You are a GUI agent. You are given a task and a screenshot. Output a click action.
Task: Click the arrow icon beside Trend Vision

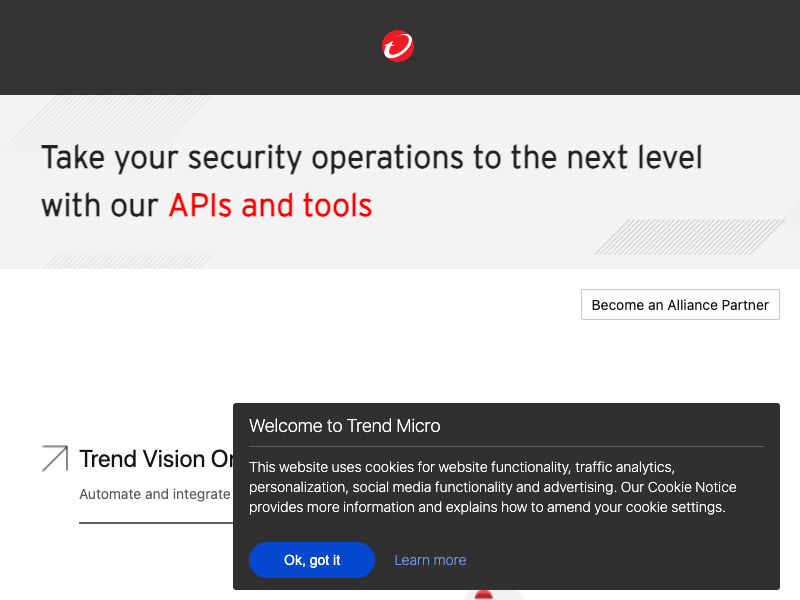pos(55,458)
